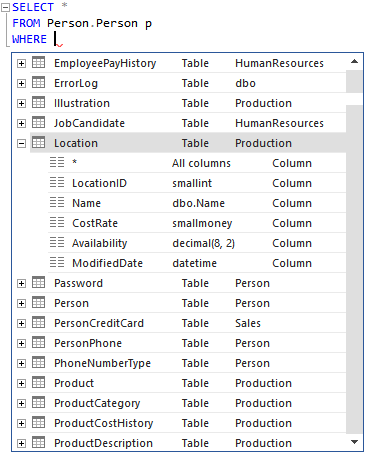Collapse the SELECT statement code region
The image size is (367, 457).
[x=5, y=8]
